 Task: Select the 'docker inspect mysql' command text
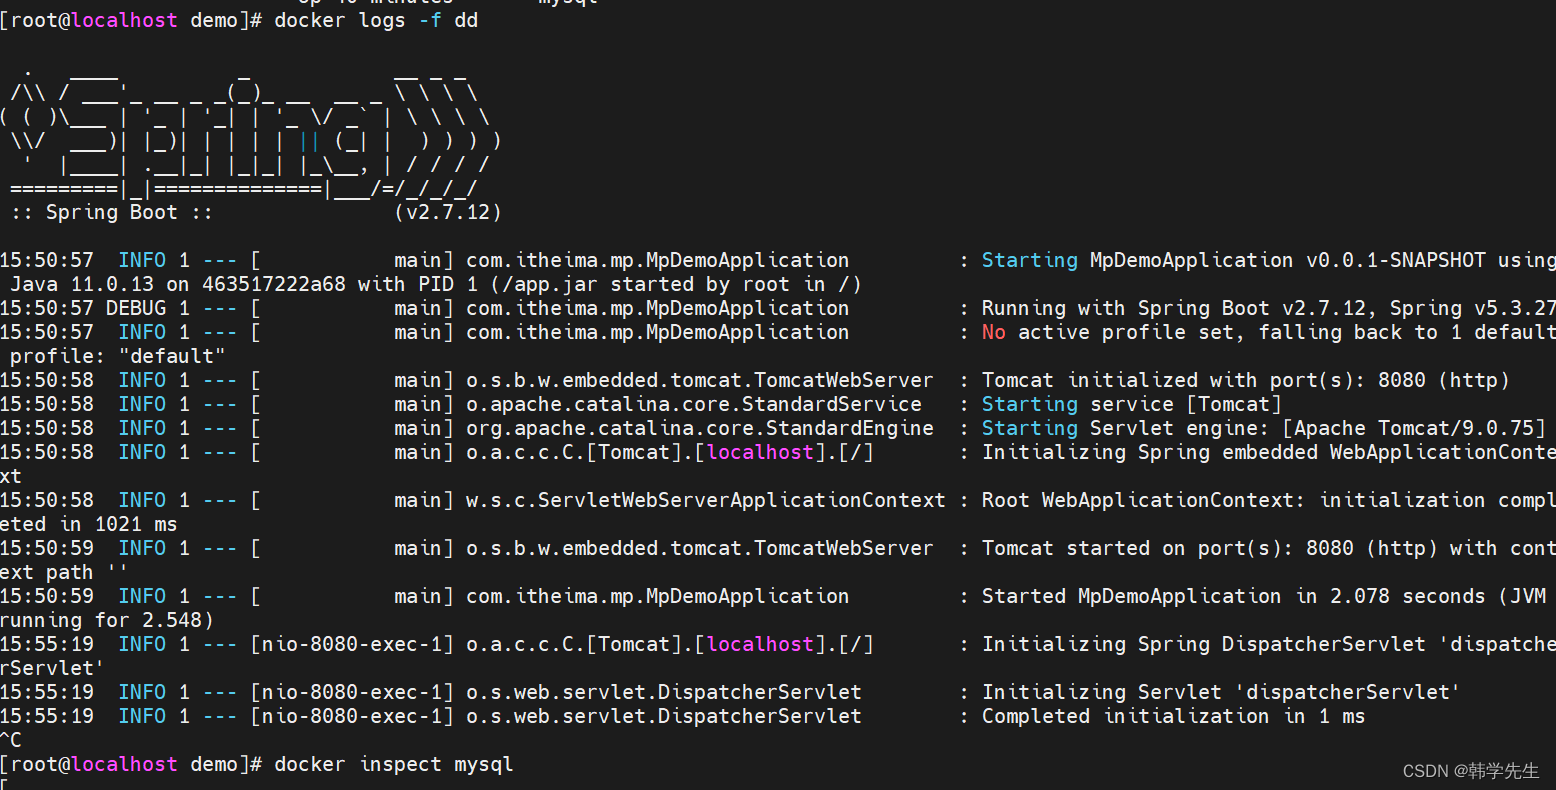[x=394, y=764]
